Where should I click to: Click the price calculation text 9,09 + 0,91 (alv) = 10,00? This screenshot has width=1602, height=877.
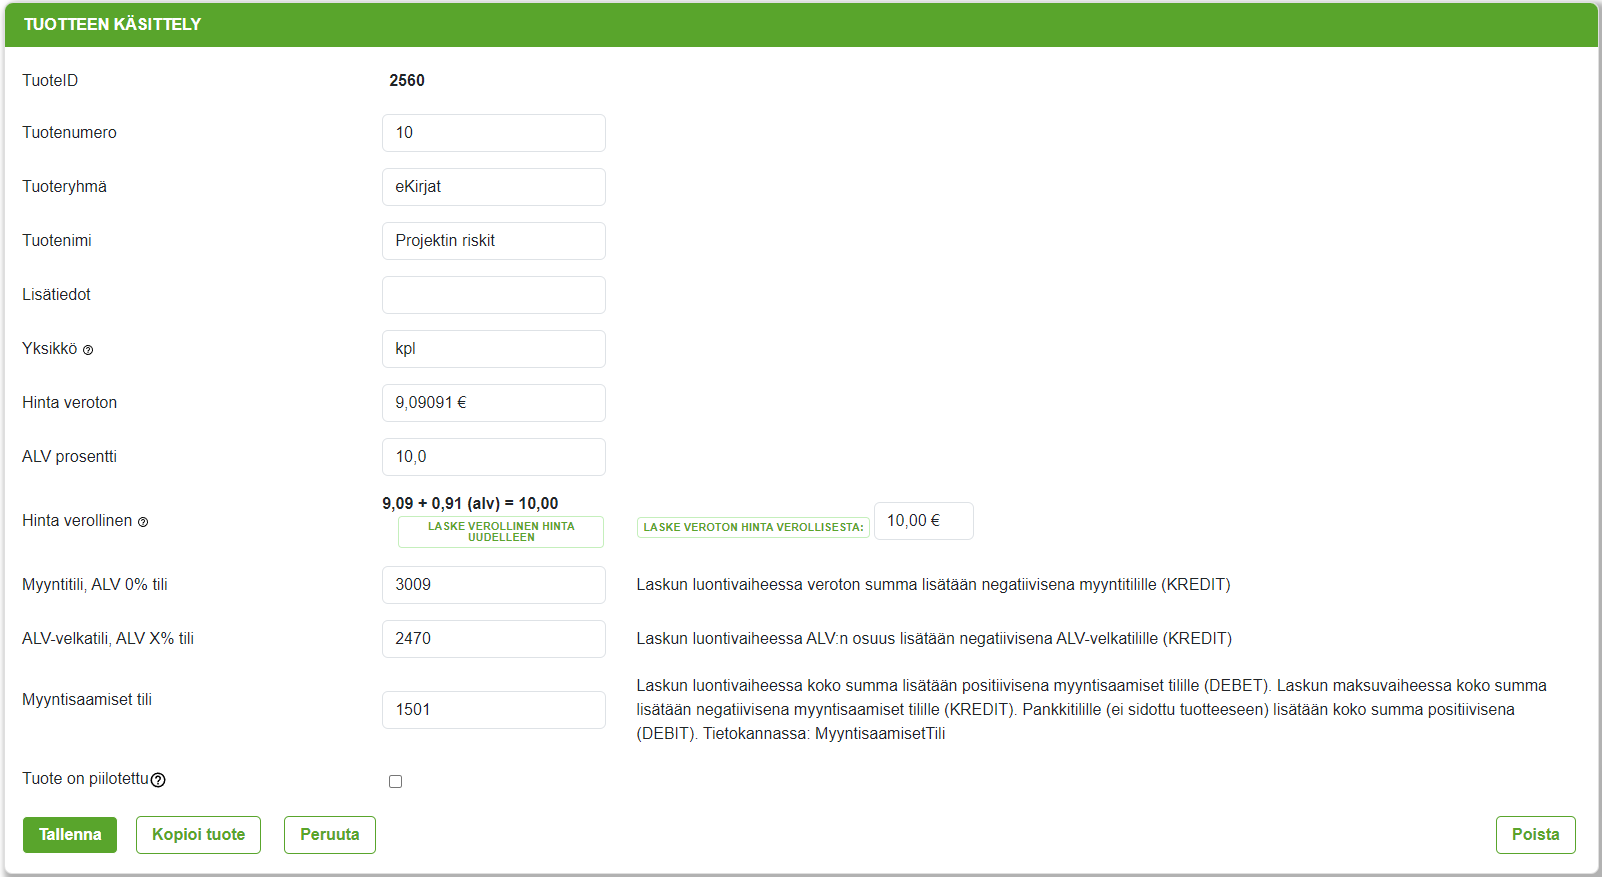coord(470,504)
